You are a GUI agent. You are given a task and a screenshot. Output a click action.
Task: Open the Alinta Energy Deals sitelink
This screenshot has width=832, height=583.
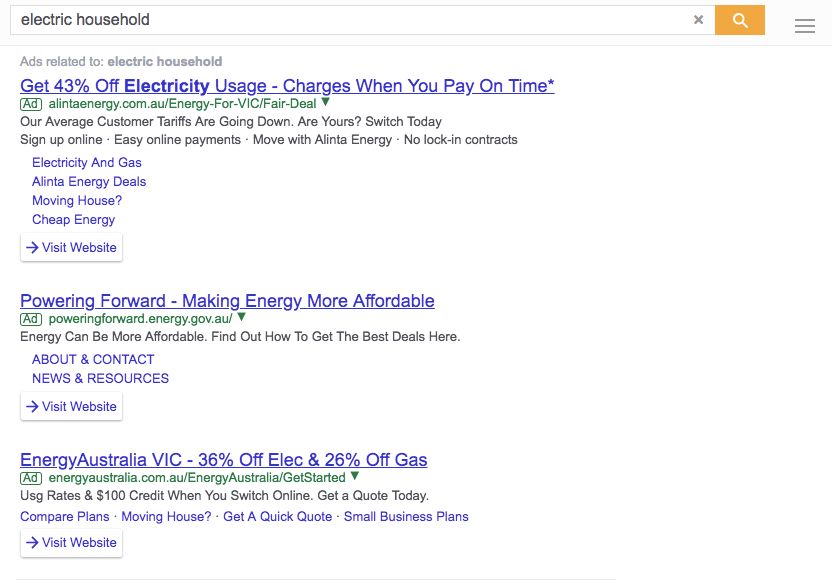pos(89,181)
